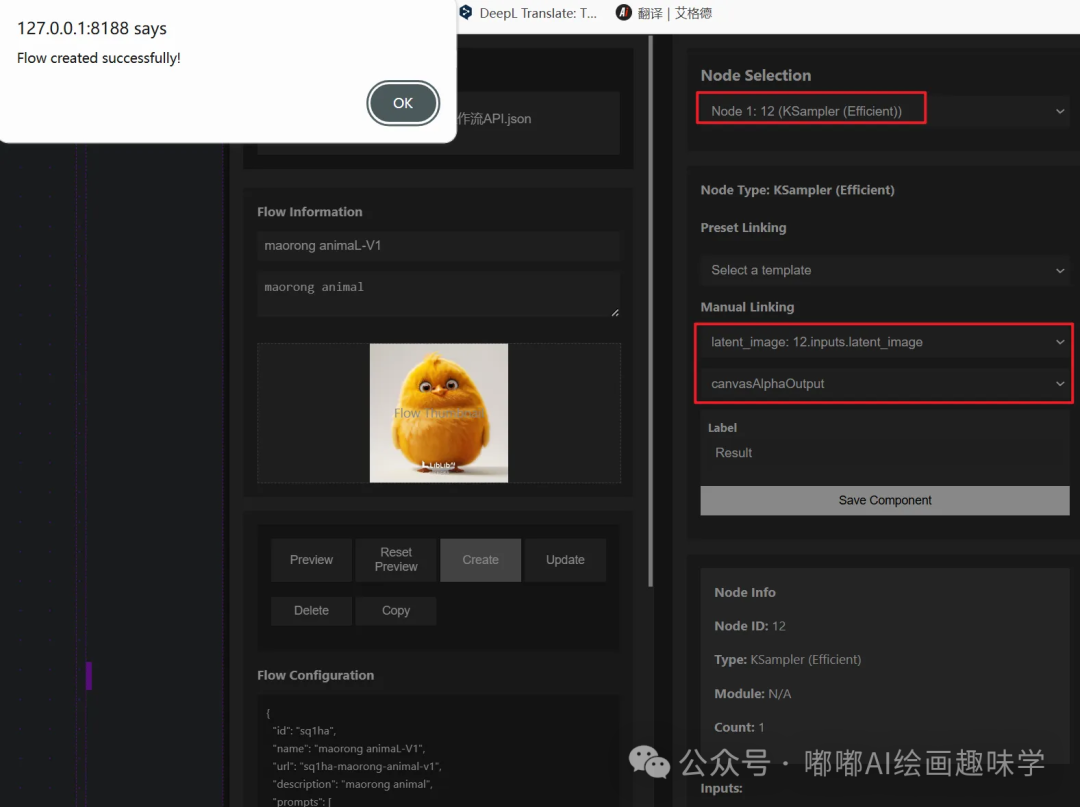Click the description textarea resize handle

tap(615, 313)
